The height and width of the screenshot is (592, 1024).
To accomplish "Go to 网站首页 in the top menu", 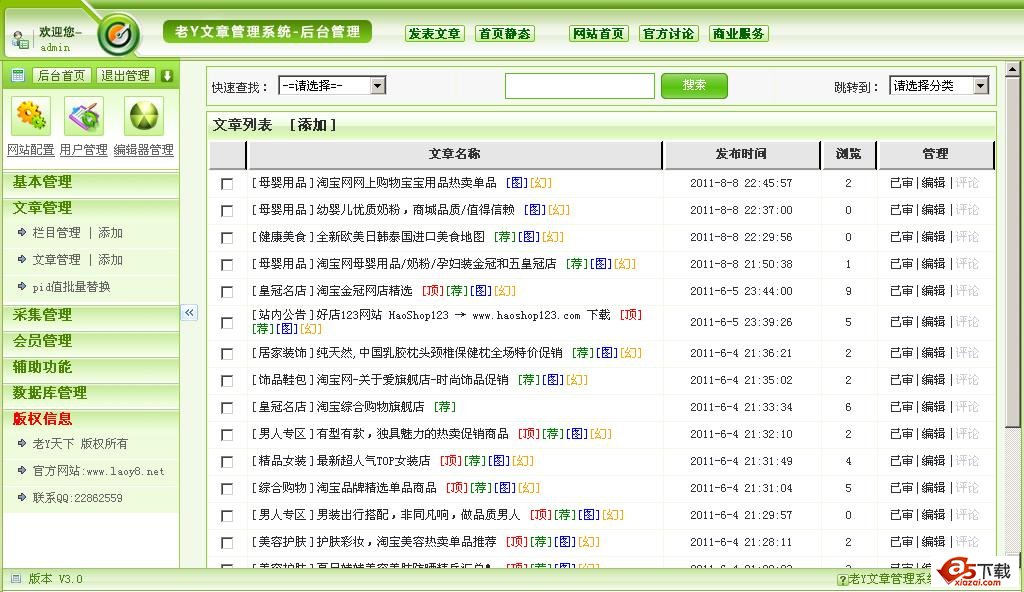I will (599, 34).
